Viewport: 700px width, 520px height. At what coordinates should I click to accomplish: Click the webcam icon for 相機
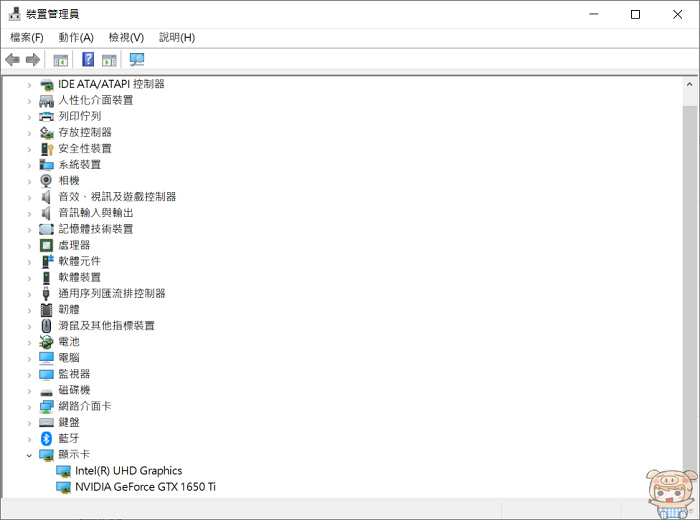point(46,181)
